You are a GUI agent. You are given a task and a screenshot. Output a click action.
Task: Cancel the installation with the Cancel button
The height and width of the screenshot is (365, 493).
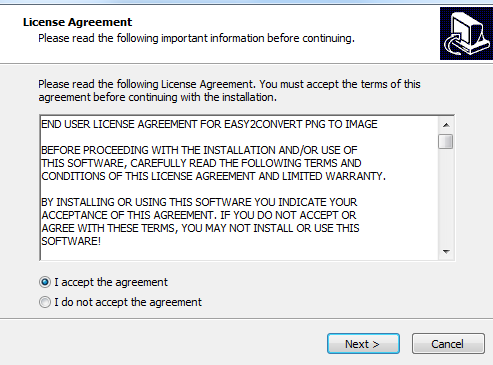click(448, 344)
